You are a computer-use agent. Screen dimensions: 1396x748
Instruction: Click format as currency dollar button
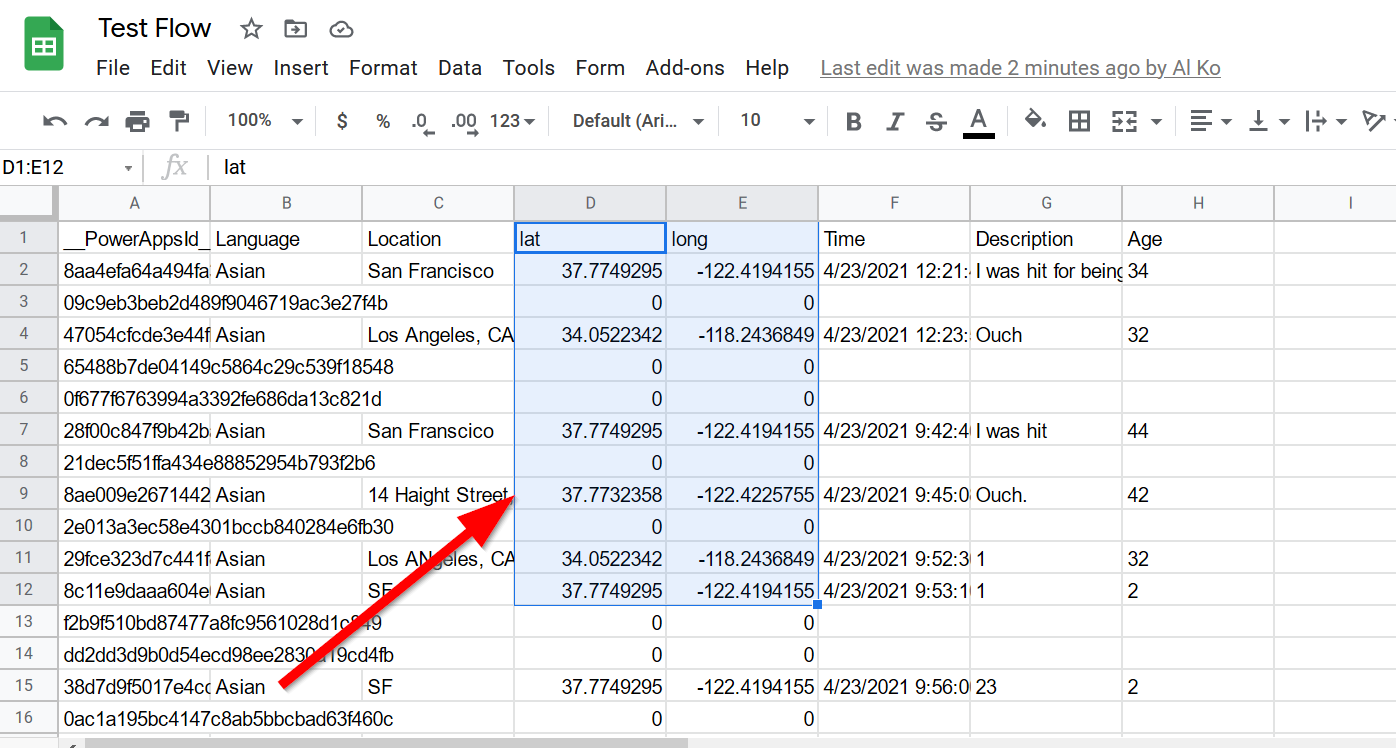tap(342, 121)
